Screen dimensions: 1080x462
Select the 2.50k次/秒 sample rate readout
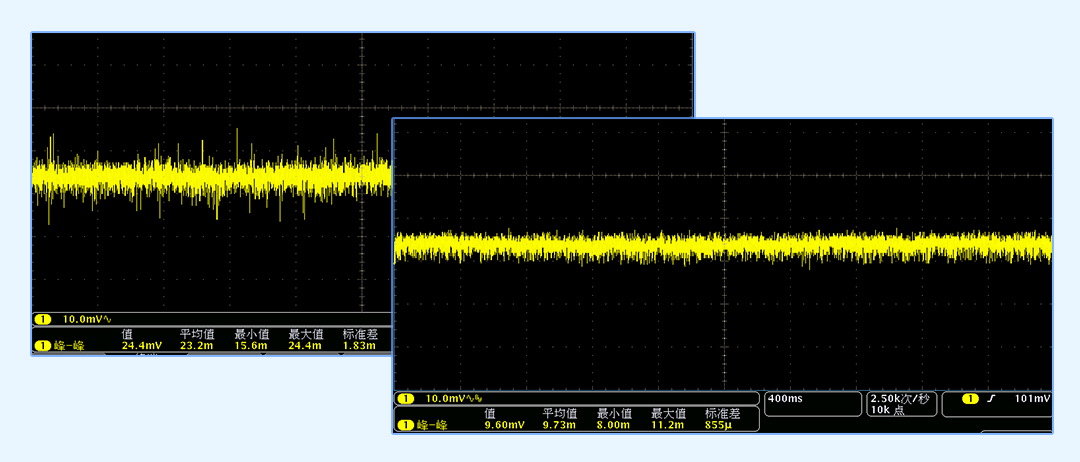tap(900, 399)
